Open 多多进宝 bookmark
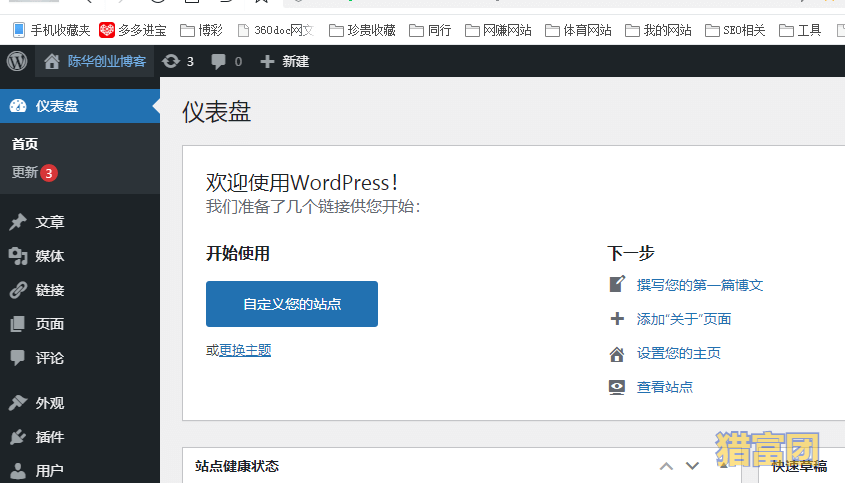 [133, 30]
